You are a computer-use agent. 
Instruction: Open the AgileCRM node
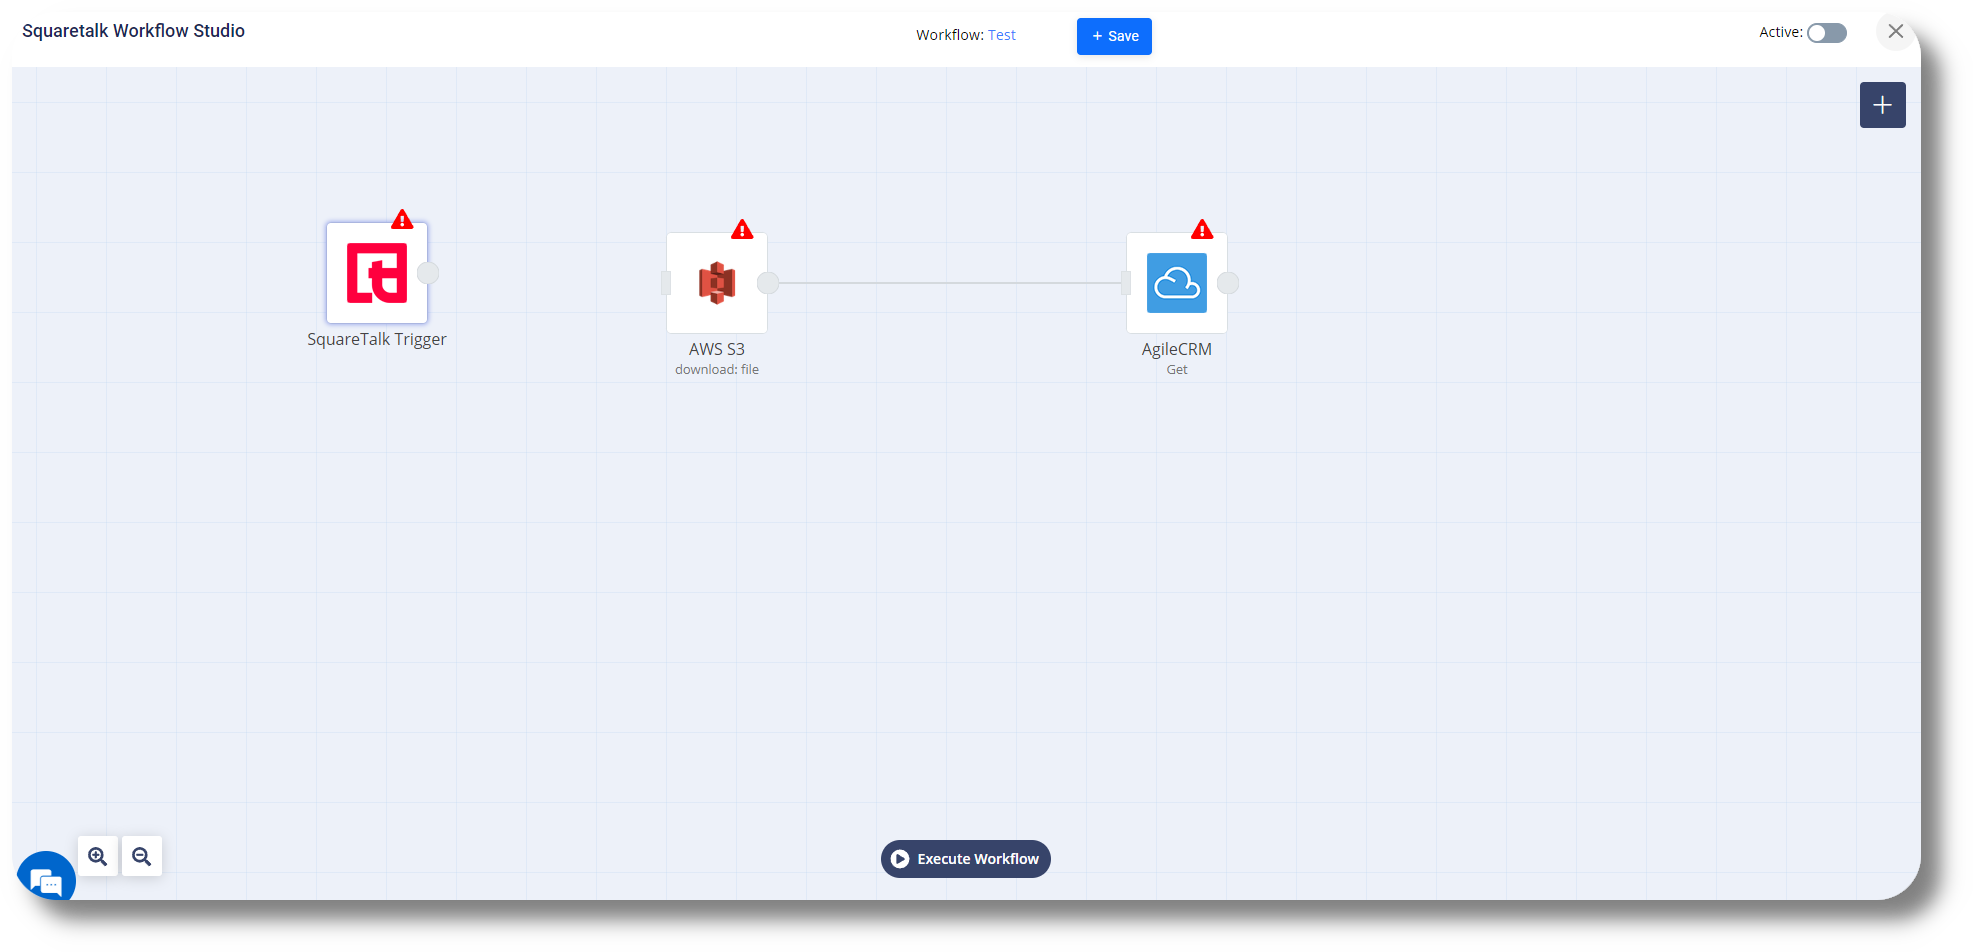(1177, 283)
